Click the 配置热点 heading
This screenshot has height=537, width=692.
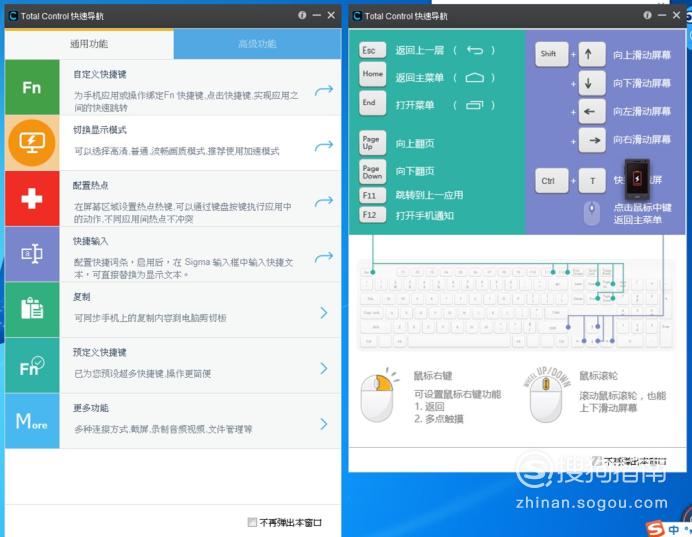[x=91, y=185]
